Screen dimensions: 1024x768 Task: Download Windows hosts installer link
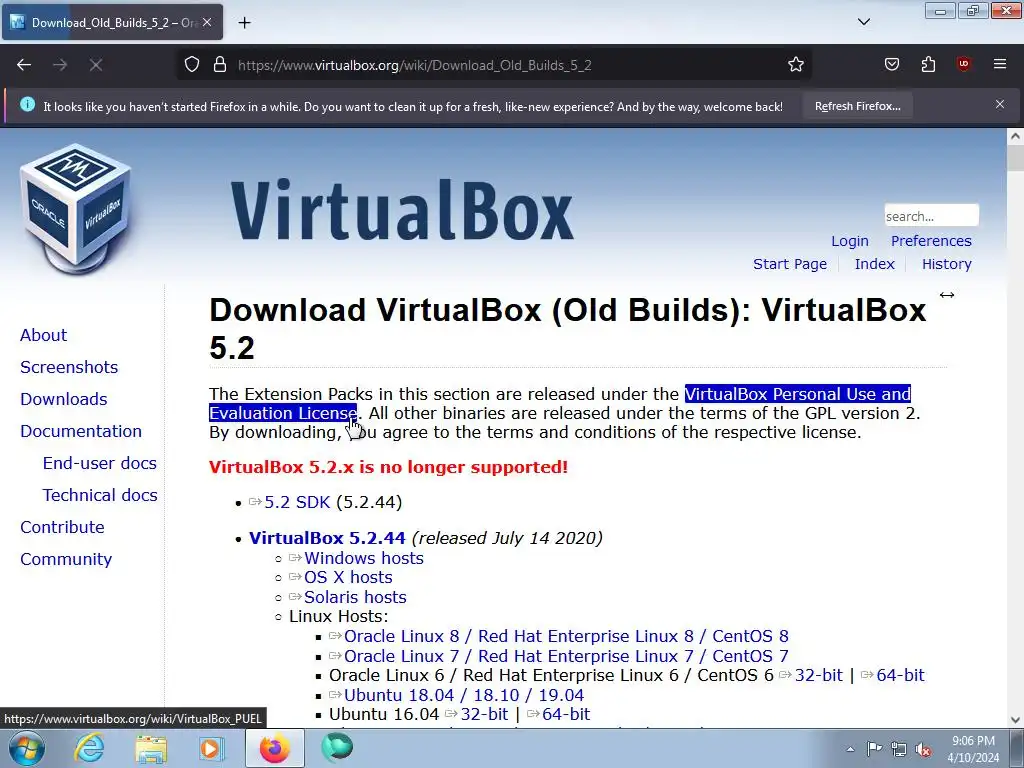coord(364,558)
